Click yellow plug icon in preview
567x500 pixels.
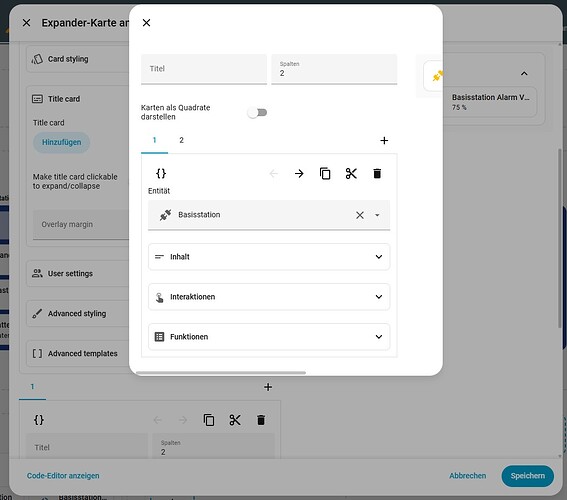tap(438, 76)
